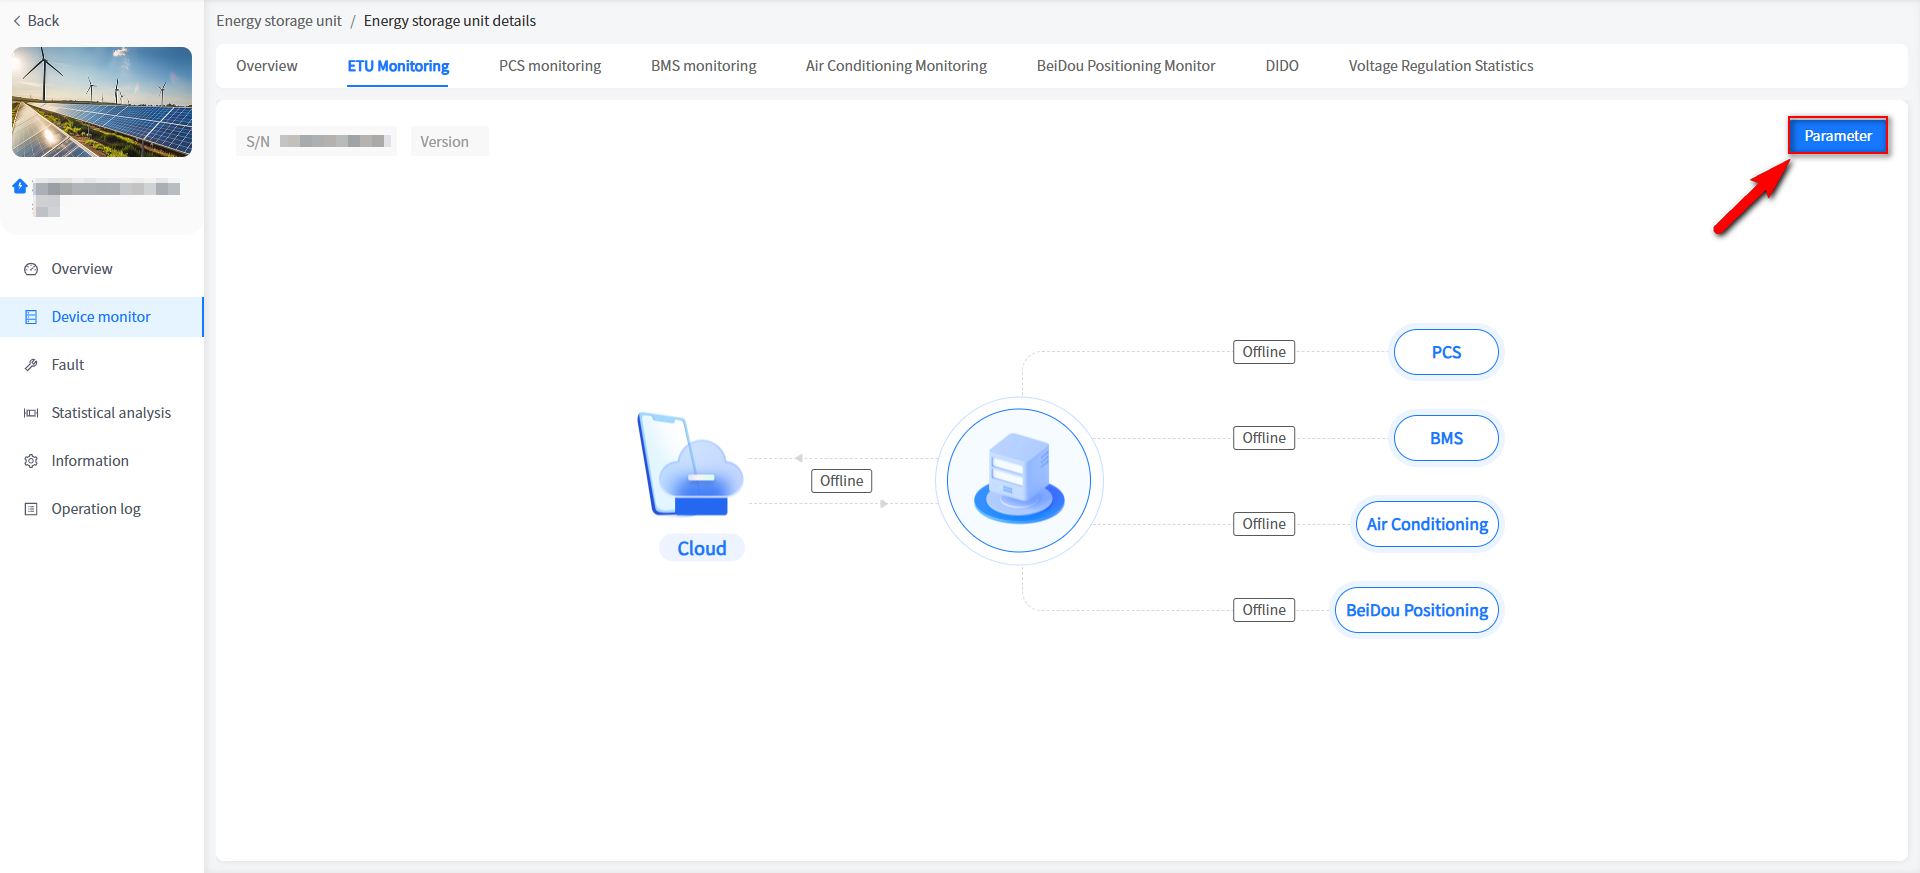
Task: Click the Energy storage unit breadcrumb link
Action: [279, 21]
